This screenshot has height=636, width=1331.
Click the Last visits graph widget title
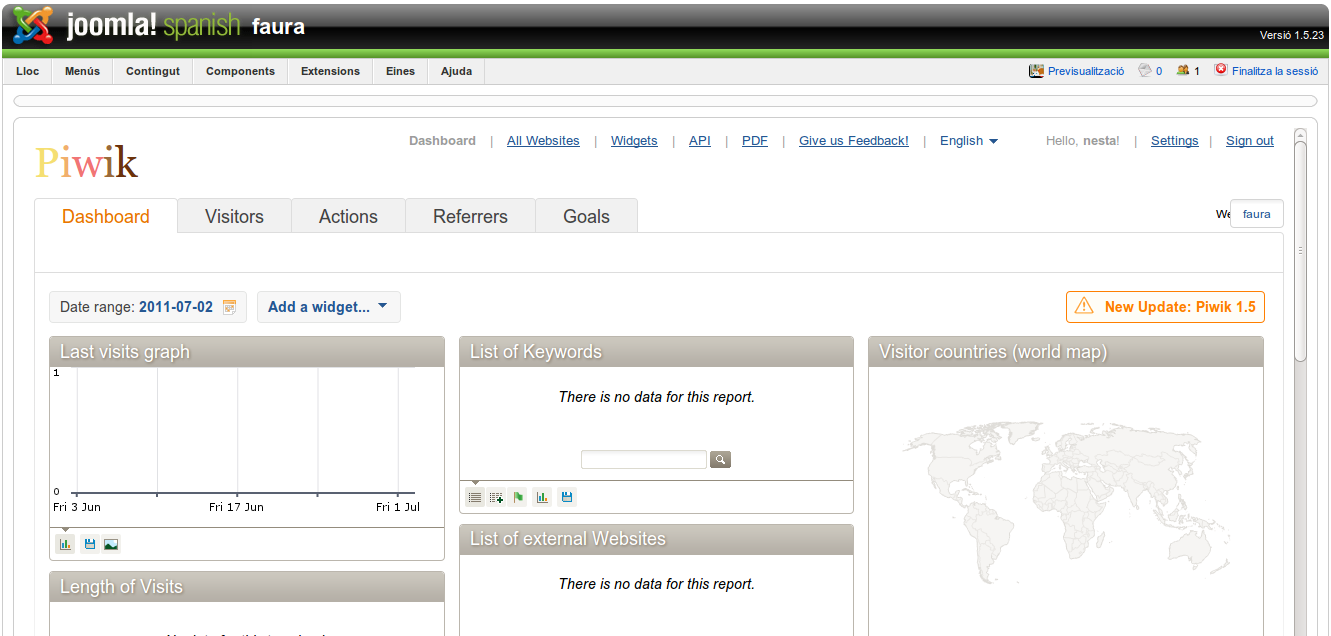coord(125,352)
